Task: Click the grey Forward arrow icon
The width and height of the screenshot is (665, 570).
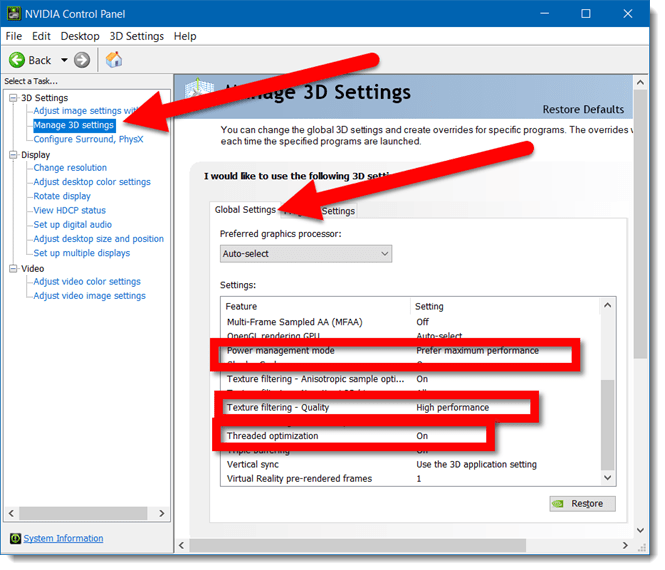Action: point(82,60)
